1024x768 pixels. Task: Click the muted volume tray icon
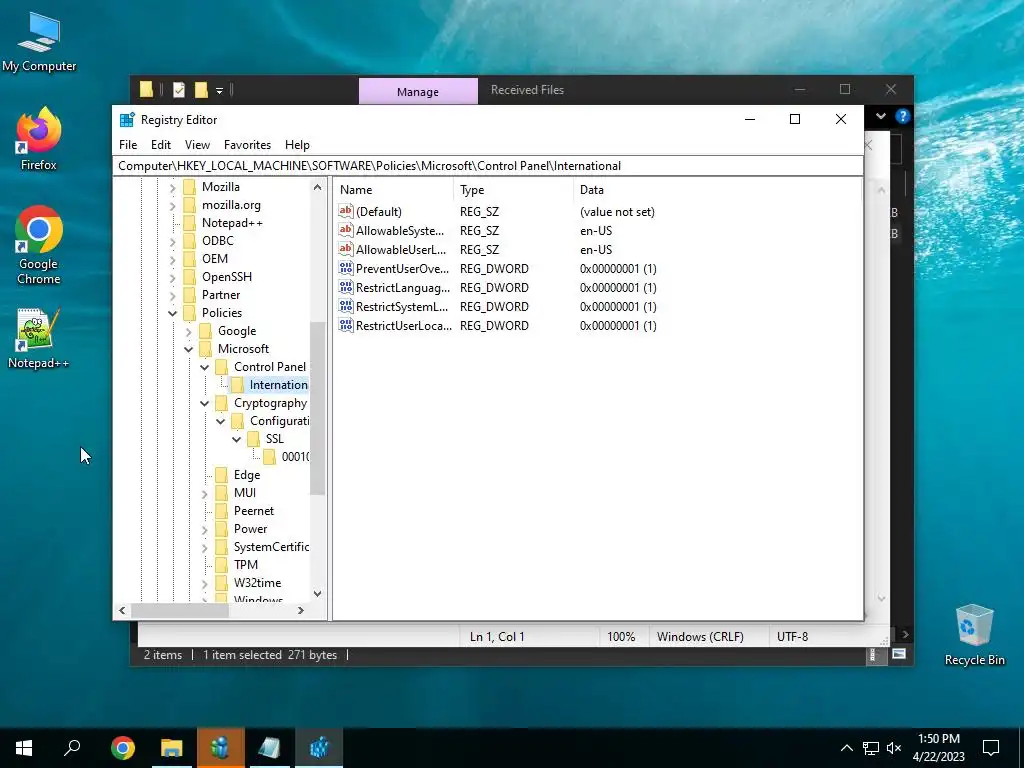coord(894,748)
